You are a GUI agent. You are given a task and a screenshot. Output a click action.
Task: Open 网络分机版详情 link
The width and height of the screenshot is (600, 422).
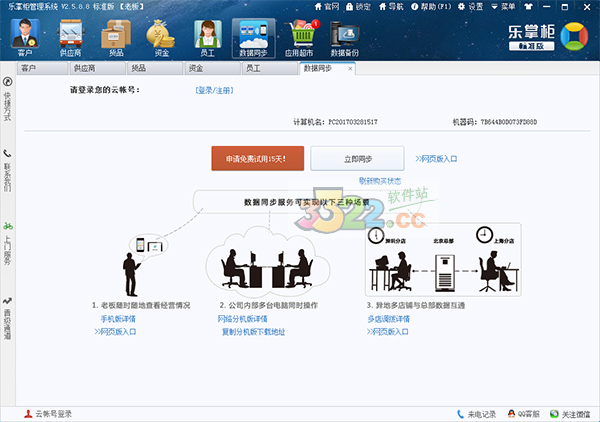point(243,319)
